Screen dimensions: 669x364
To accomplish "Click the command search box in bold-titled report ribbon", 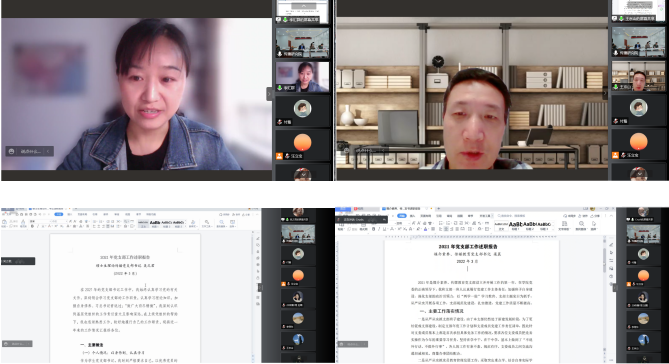I will [512, 216].
